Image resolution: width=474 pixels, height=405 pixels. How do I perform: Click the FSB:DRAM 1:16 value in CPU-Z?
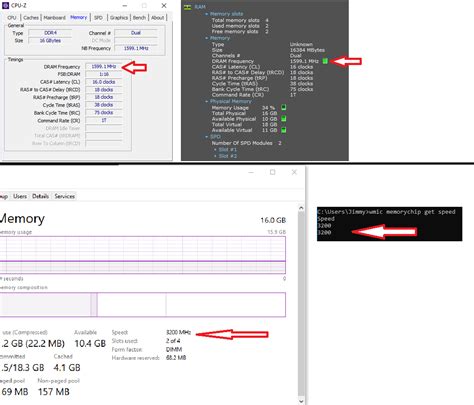[104, 74]
